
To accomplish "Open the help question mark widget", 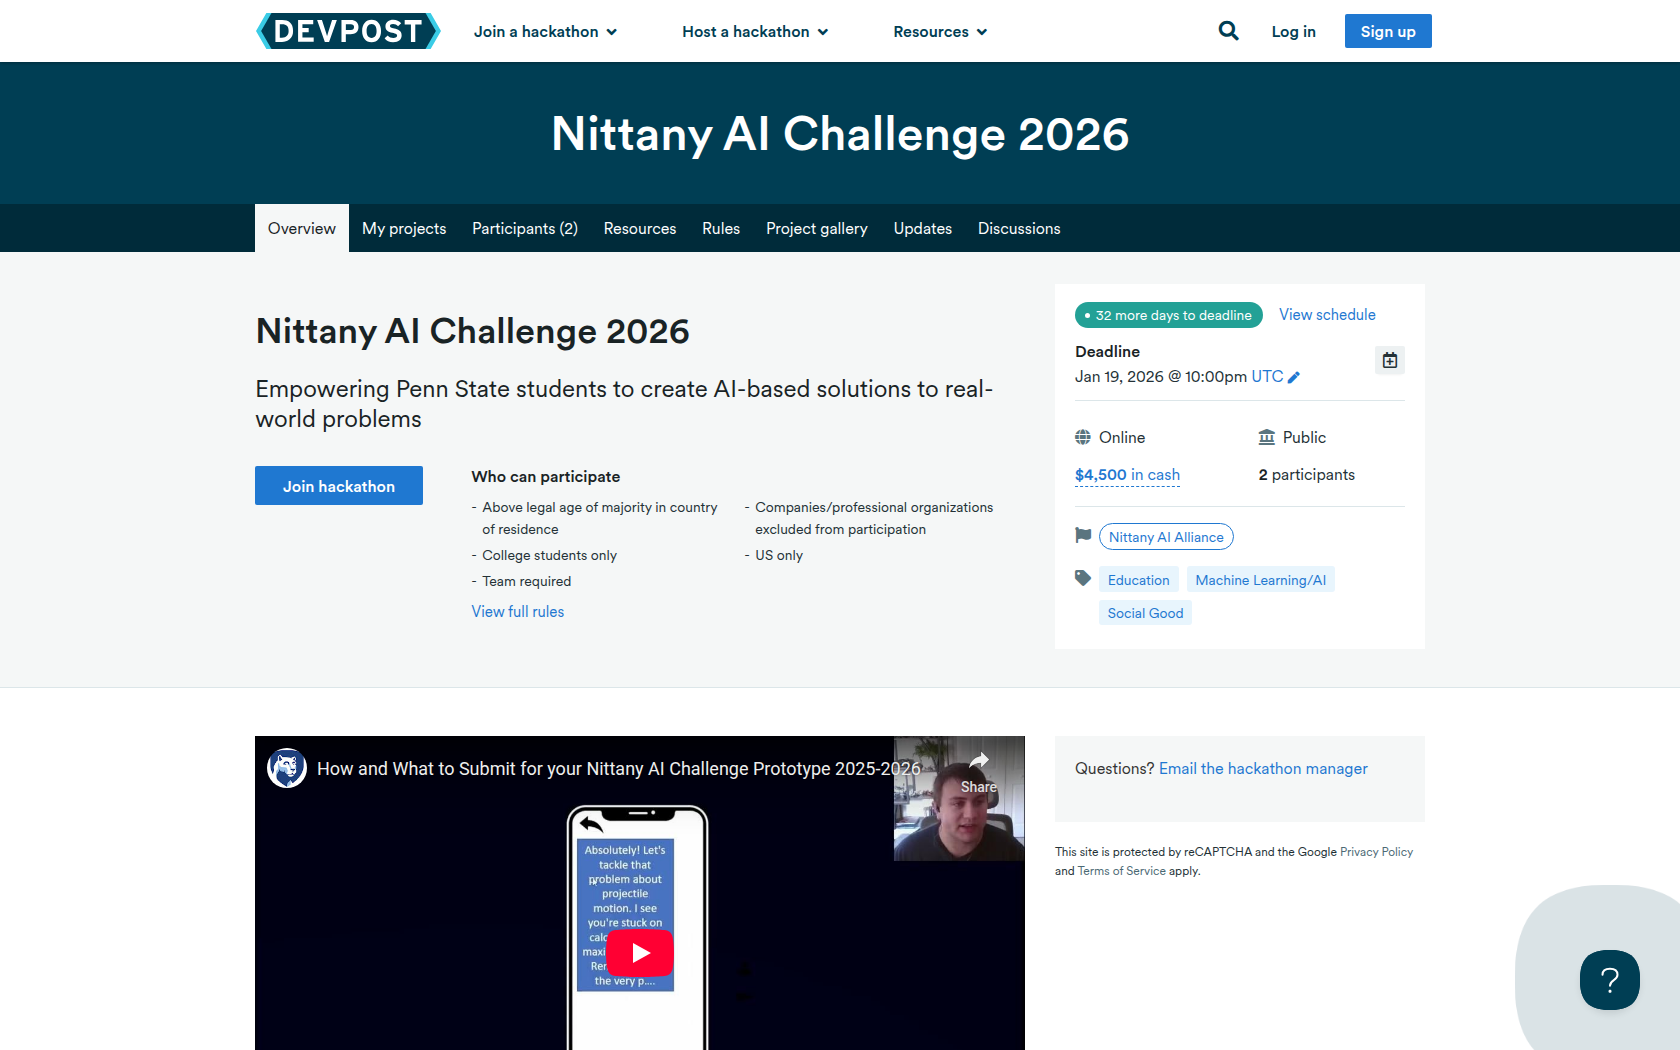I will coord(1609,980).
